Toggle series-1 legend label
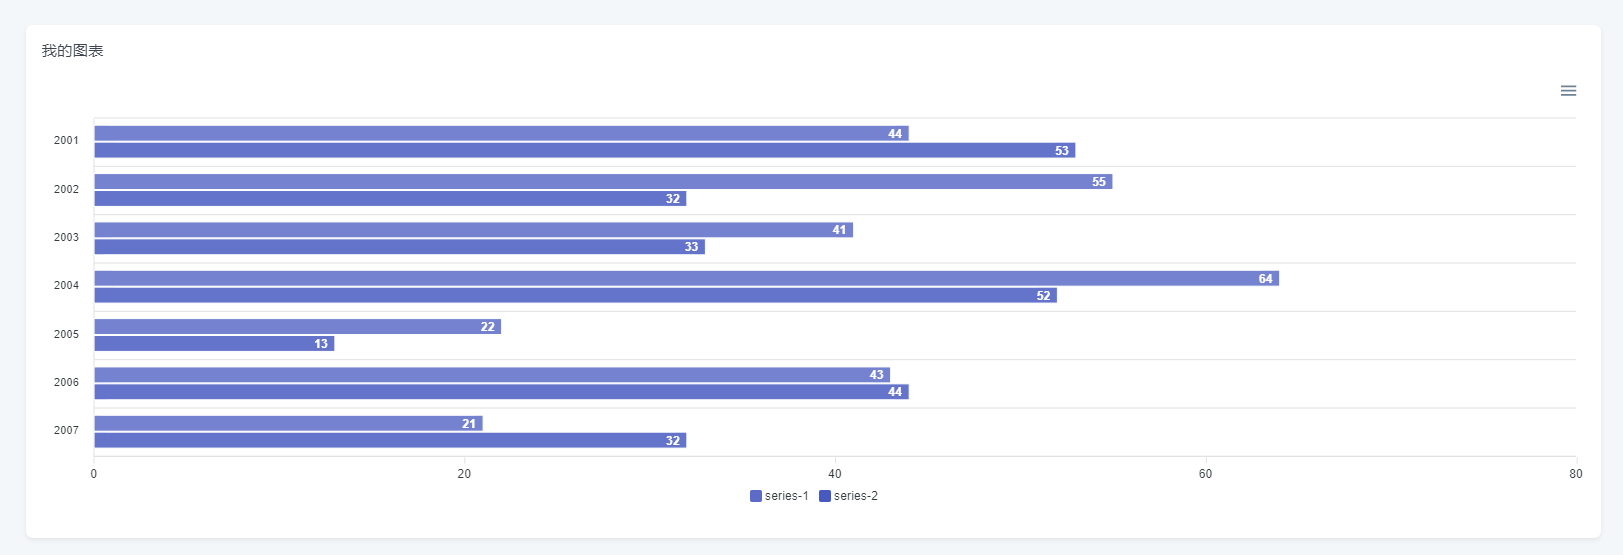Screen dimensions: 1623x555 [786, 496]
